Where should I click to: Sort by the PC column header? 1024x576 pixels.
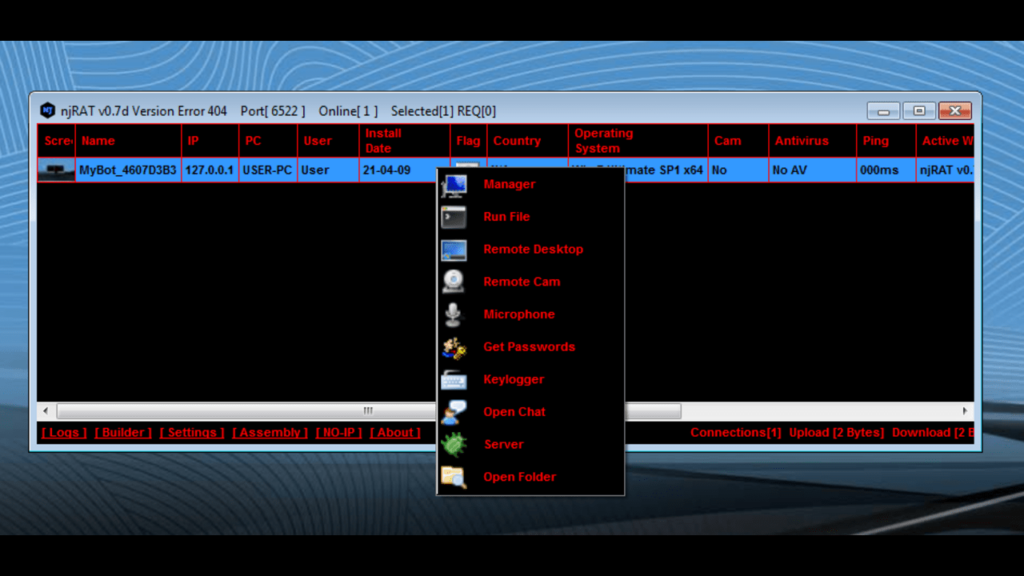[268, 140]
